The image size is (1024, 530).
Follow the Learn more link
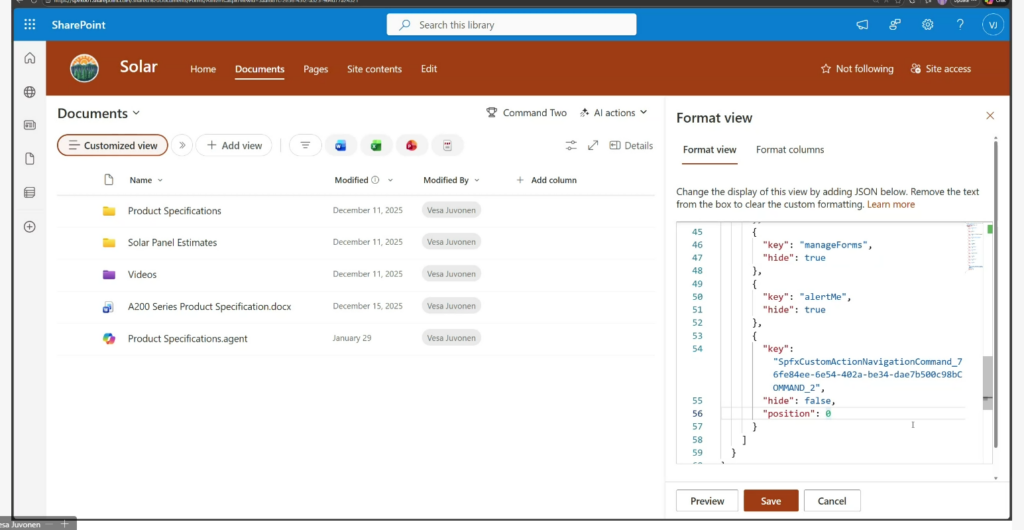coord(890,204)
